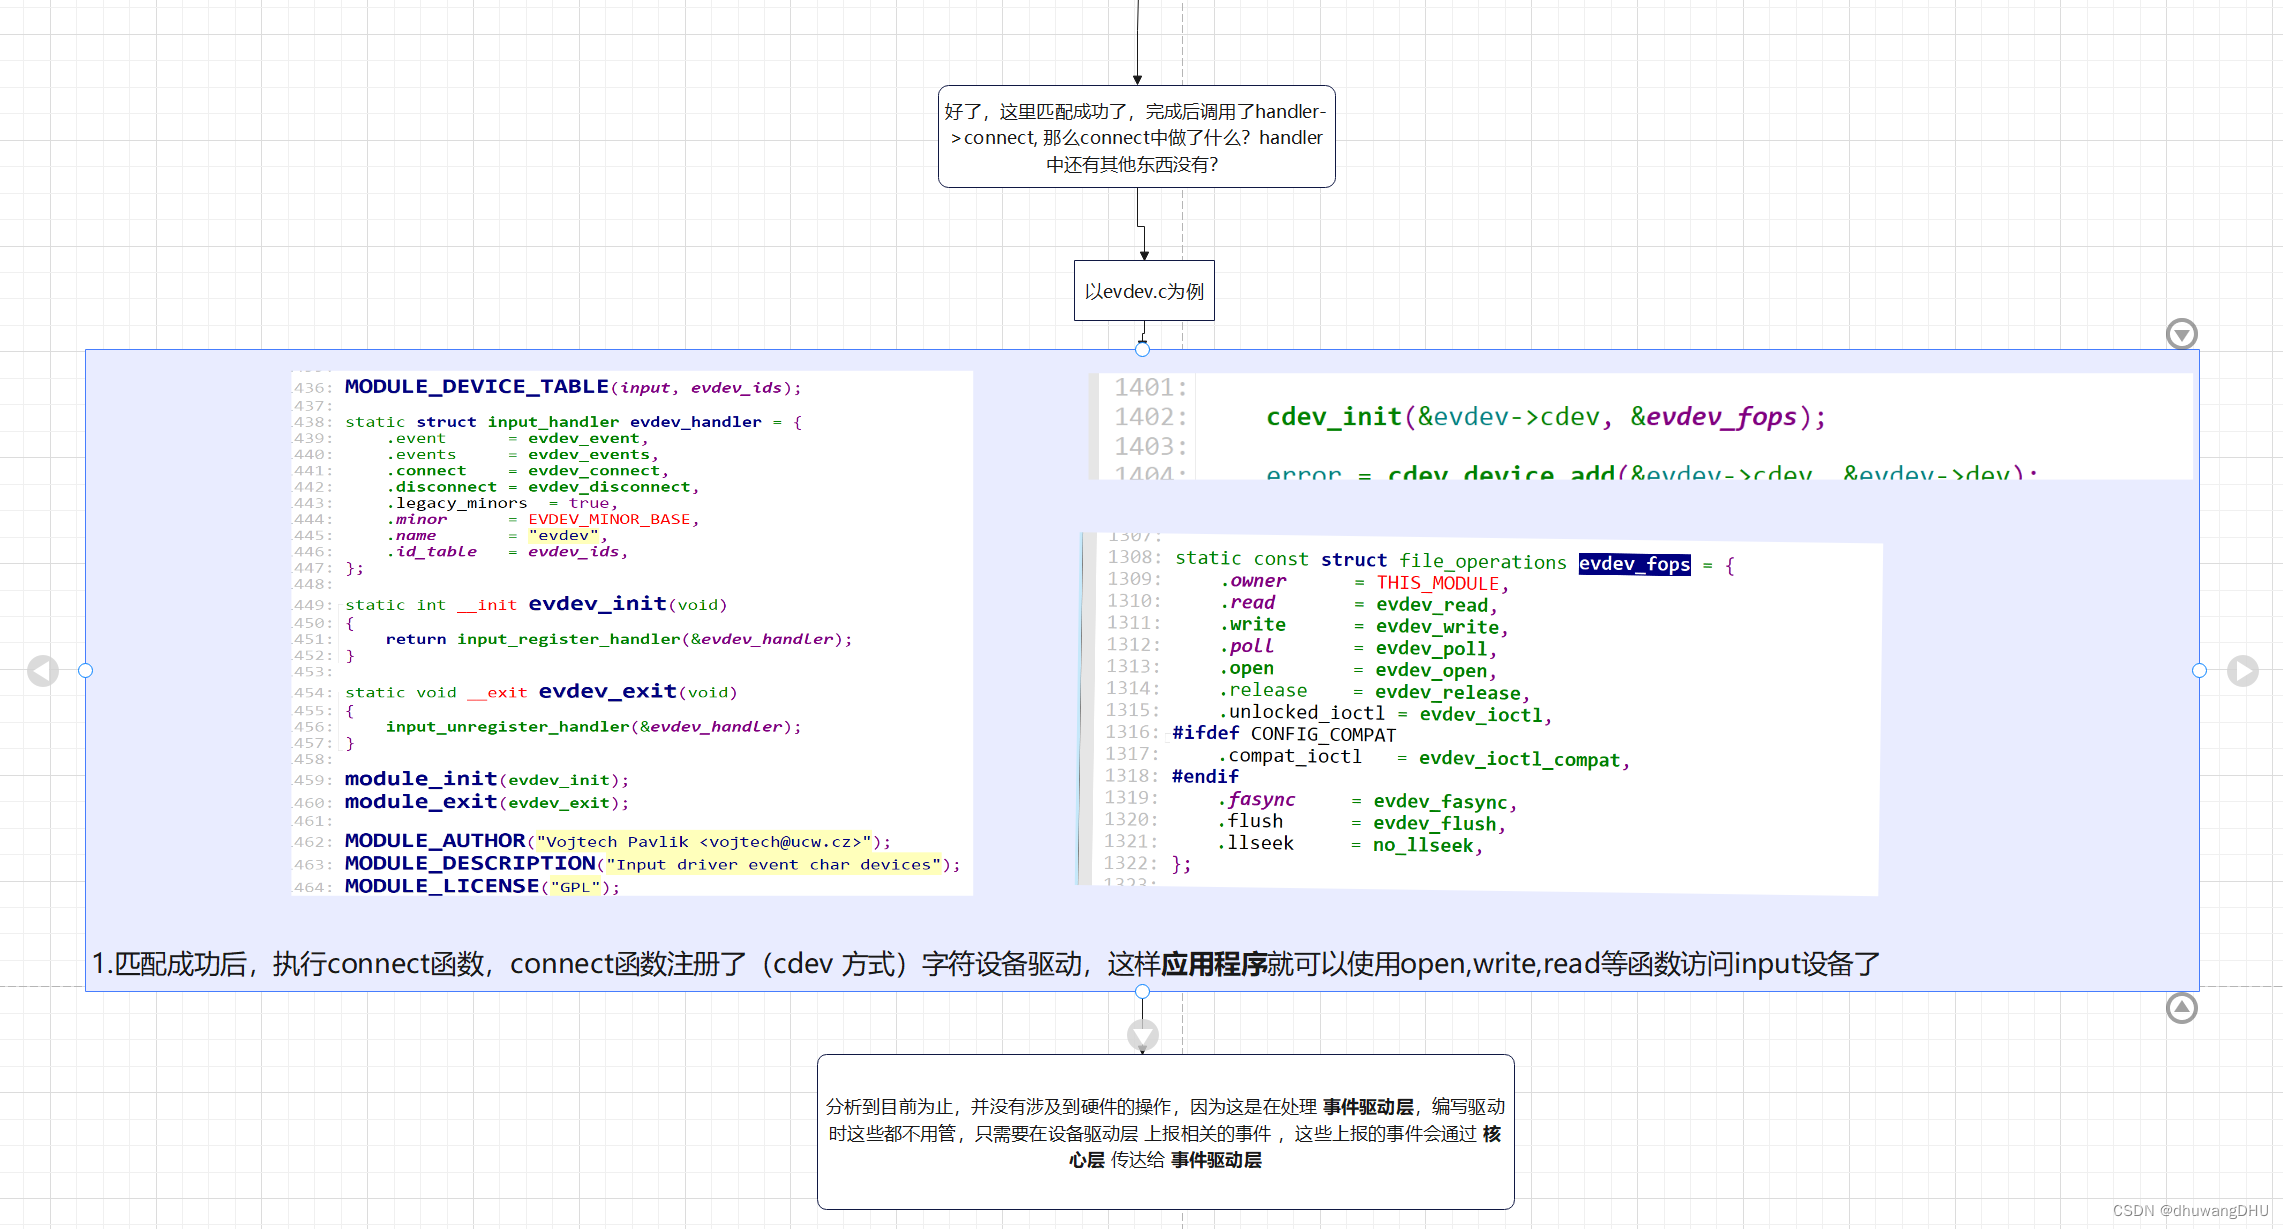Click the MODULE_DEVICE_TABLE code line

(x=572, y=387)
